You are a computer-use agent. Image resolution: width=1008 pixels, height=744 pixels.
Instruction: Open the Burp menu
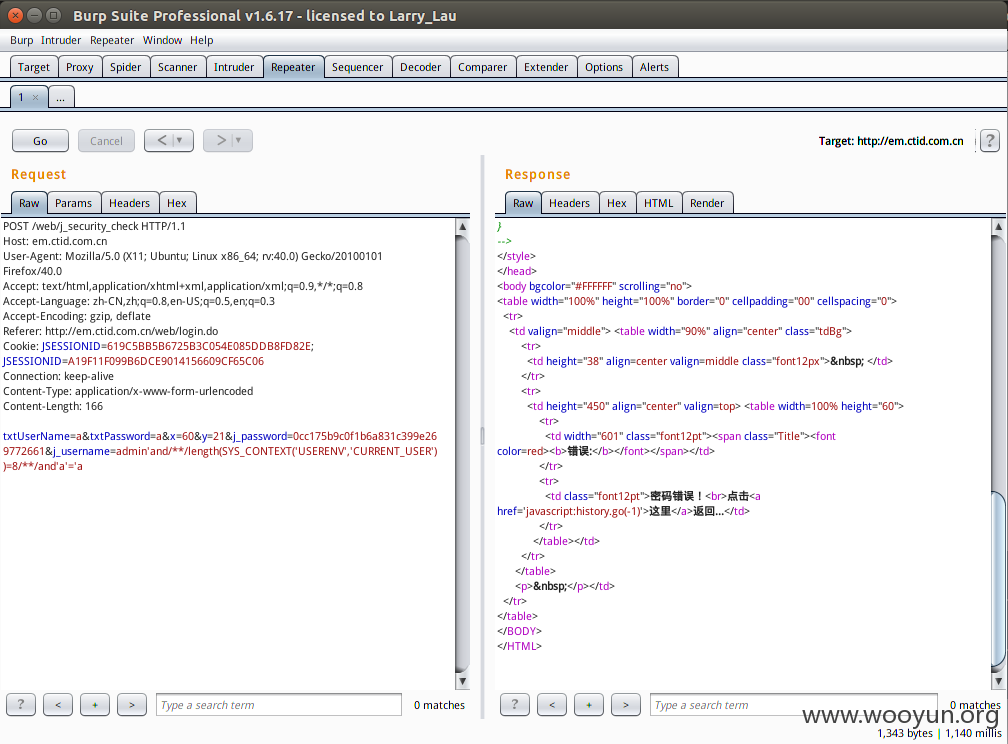pyautogui.click(x=21, y=40)
